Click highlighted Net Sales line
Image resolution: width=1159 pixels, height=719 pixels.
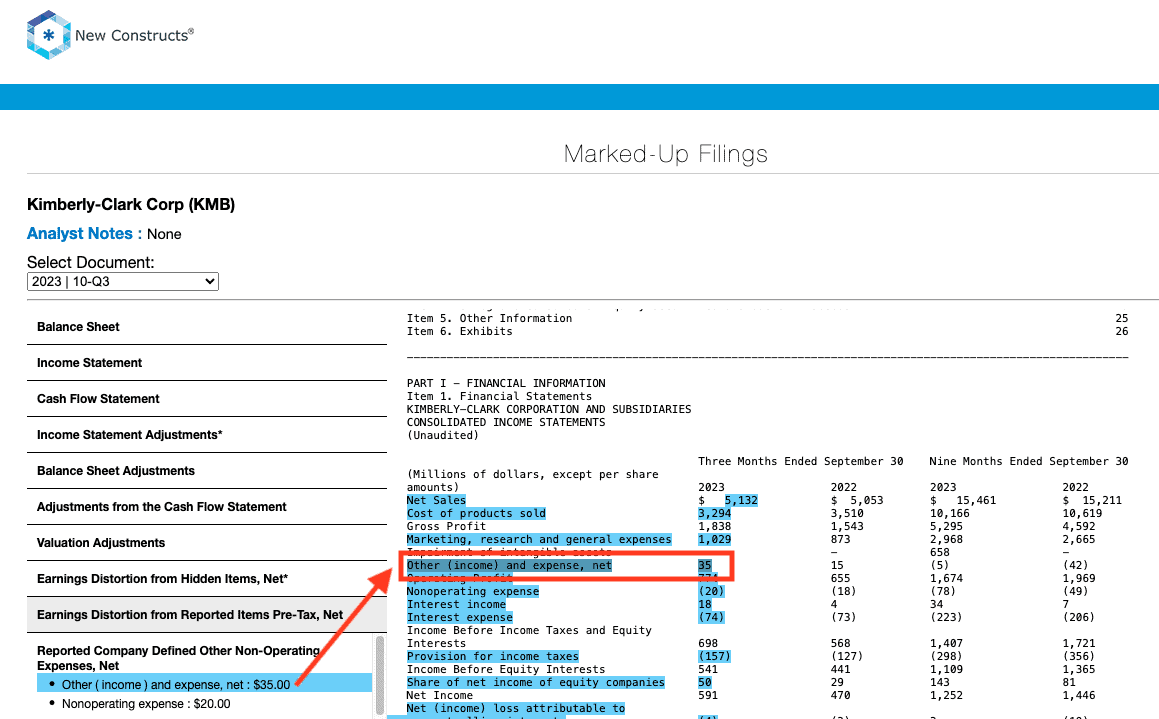pos(436,500)
